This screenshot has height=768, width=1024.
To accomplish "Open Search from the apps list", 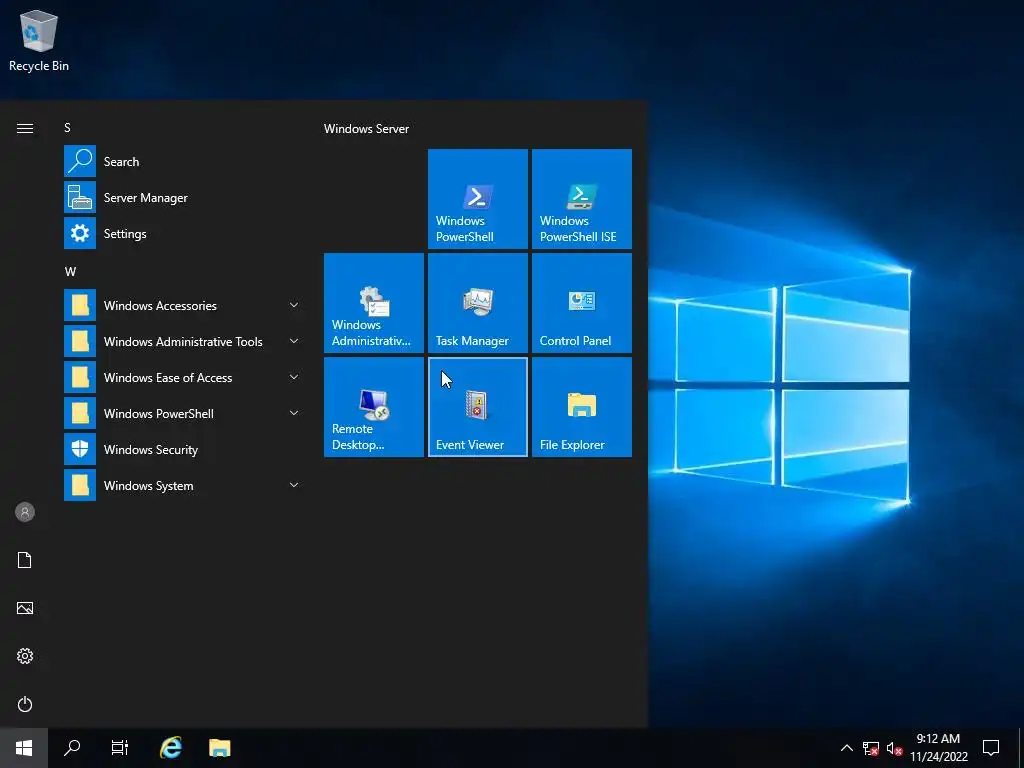I will (182, 161).
